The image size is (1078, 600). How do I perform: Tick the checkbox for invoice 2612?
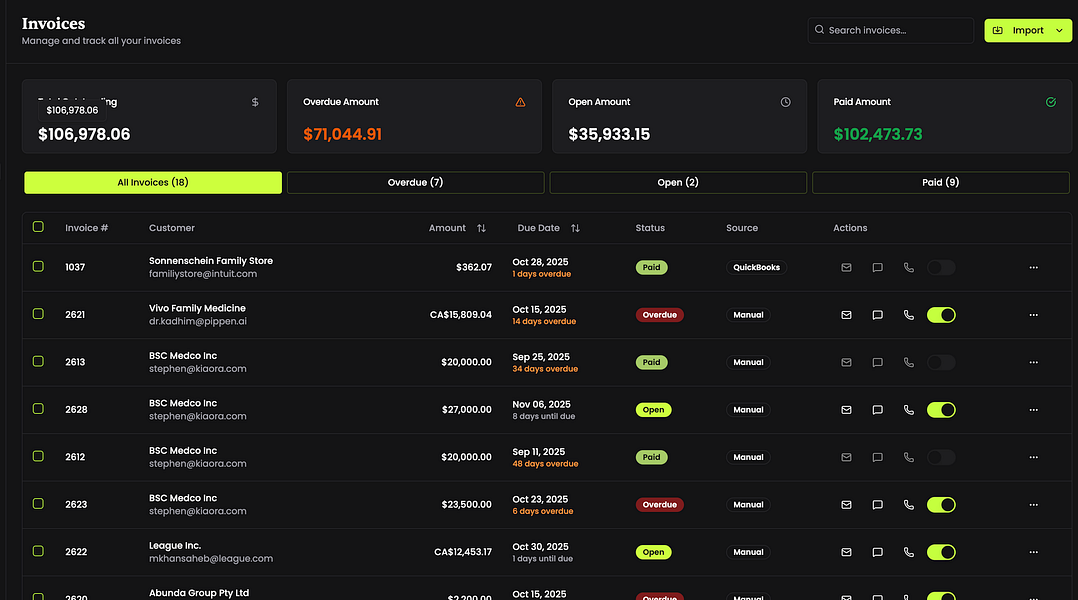(x=38, y=456)
